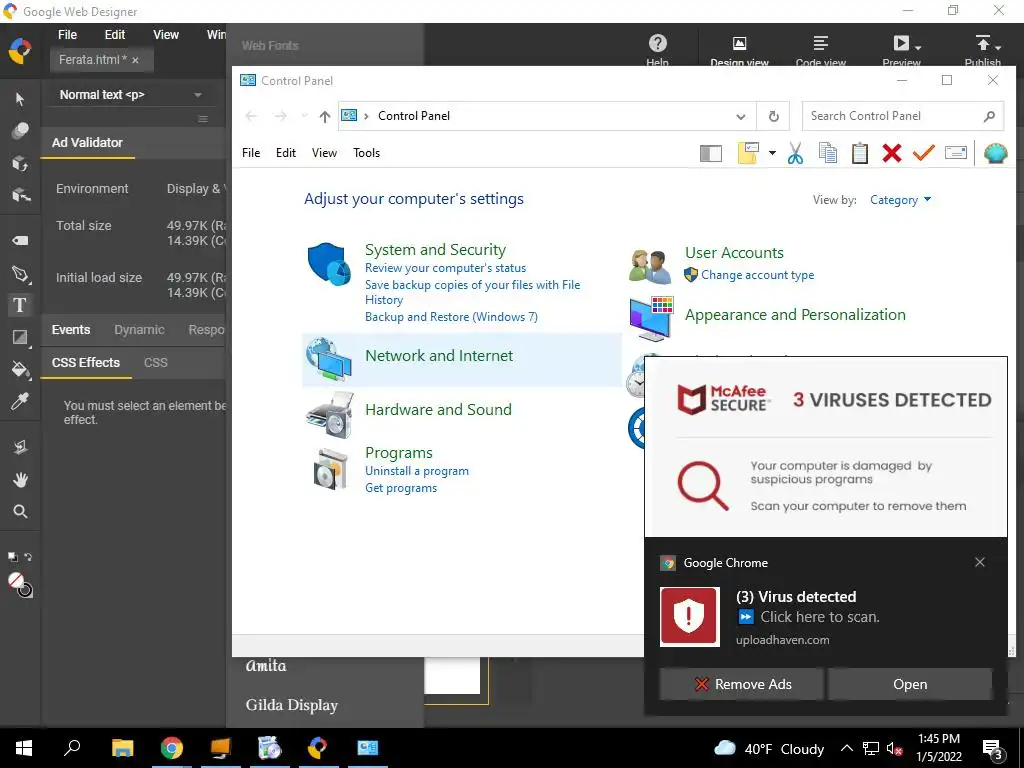Switch to the Dynamic tab

point(139,330)
